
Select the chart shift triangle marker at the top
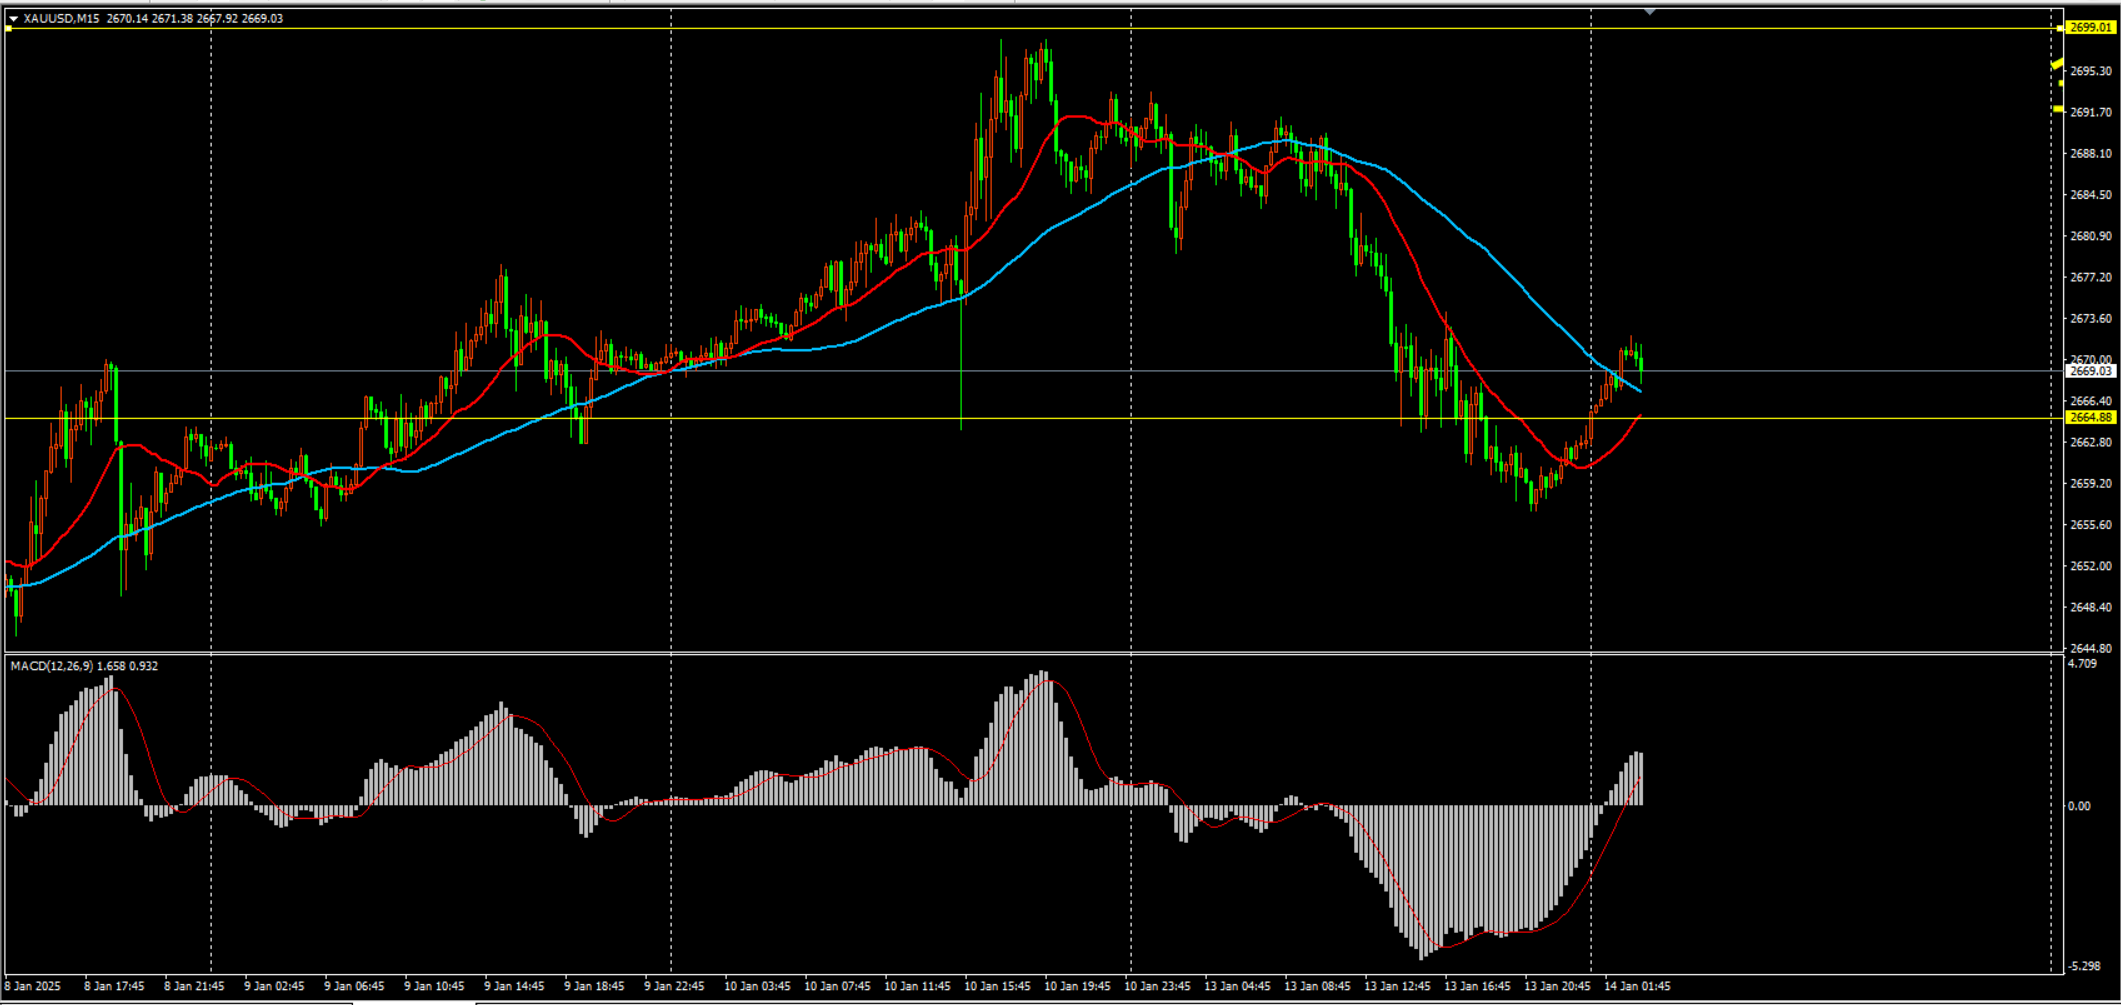click(1650, 11)
